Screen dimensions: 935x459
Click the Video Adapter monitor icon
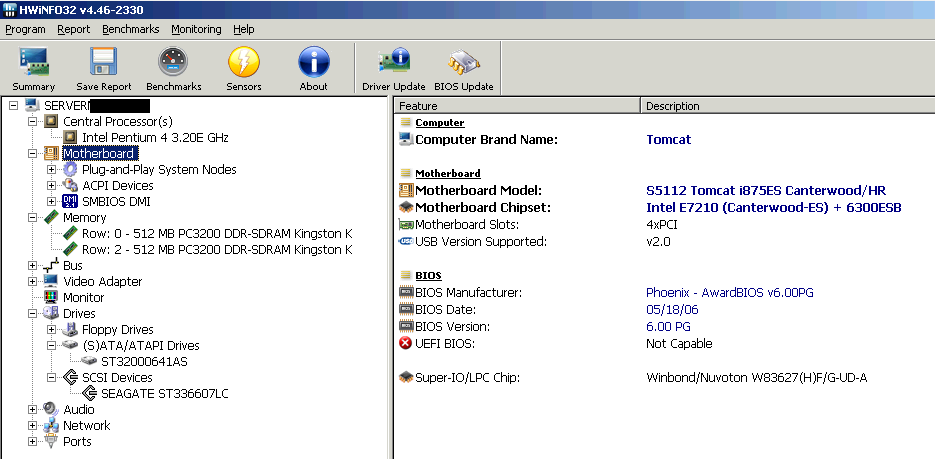tap(52, 281)
